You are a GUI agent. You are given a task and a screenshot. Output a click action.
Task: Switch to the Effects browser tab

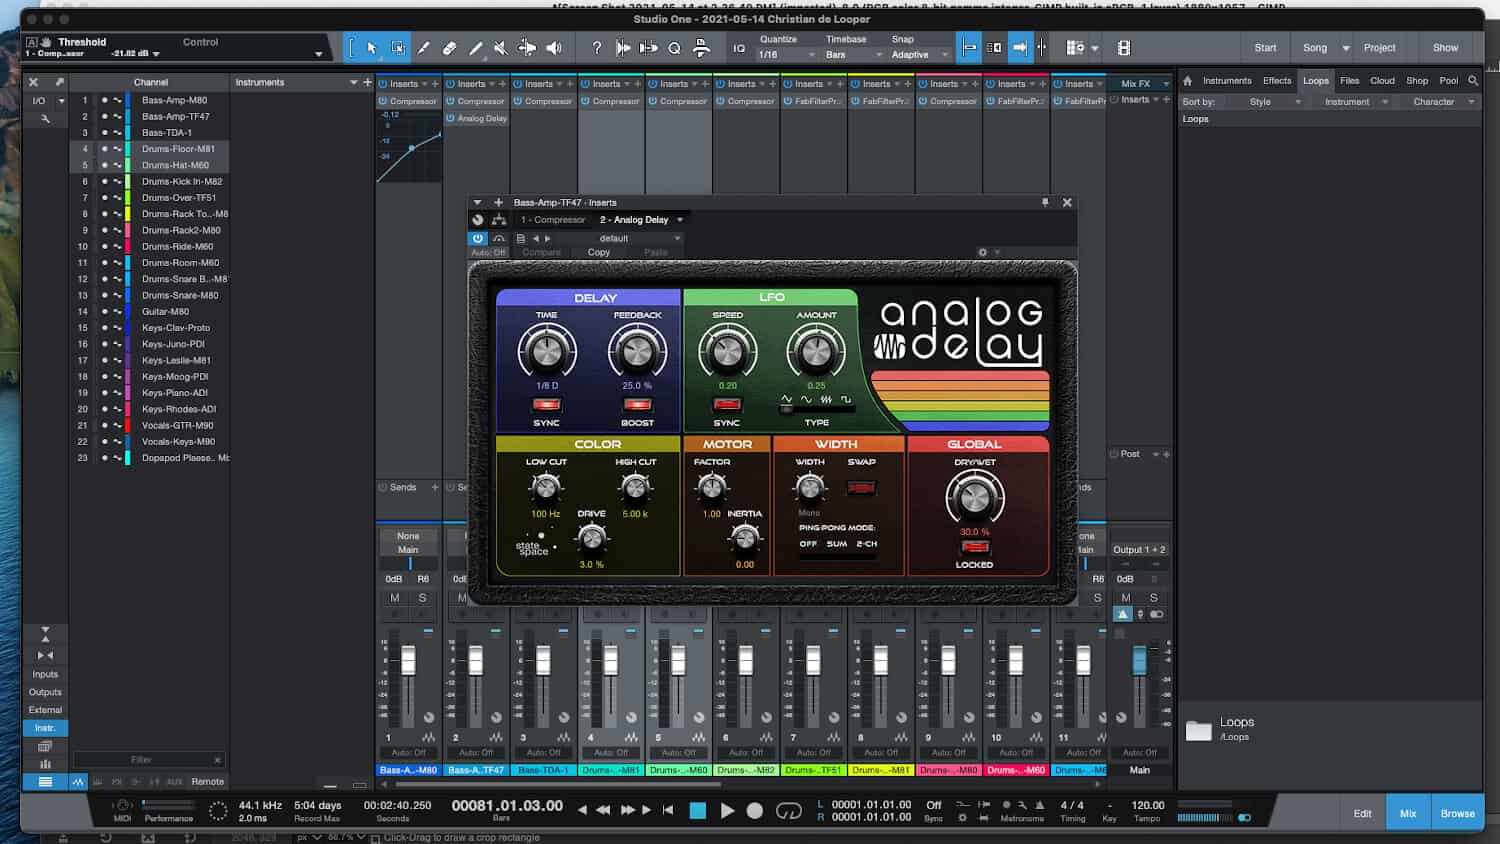pos(1277,81)
